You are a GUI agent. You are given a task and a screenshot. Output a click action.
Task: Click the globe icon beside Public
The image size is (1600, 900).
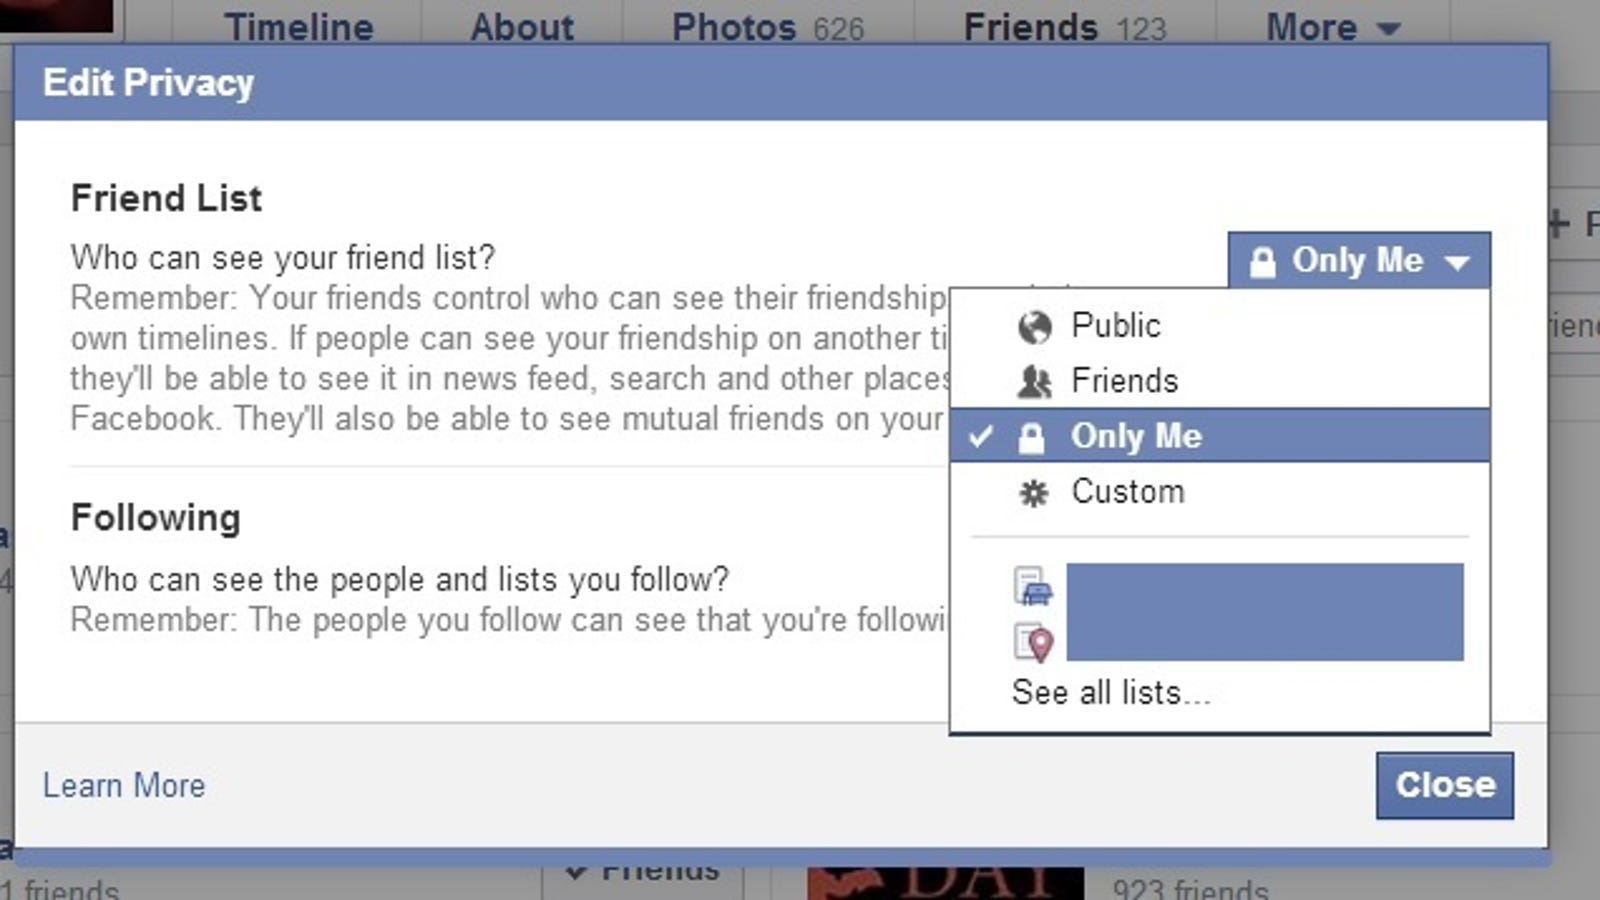pos(1034,327)
